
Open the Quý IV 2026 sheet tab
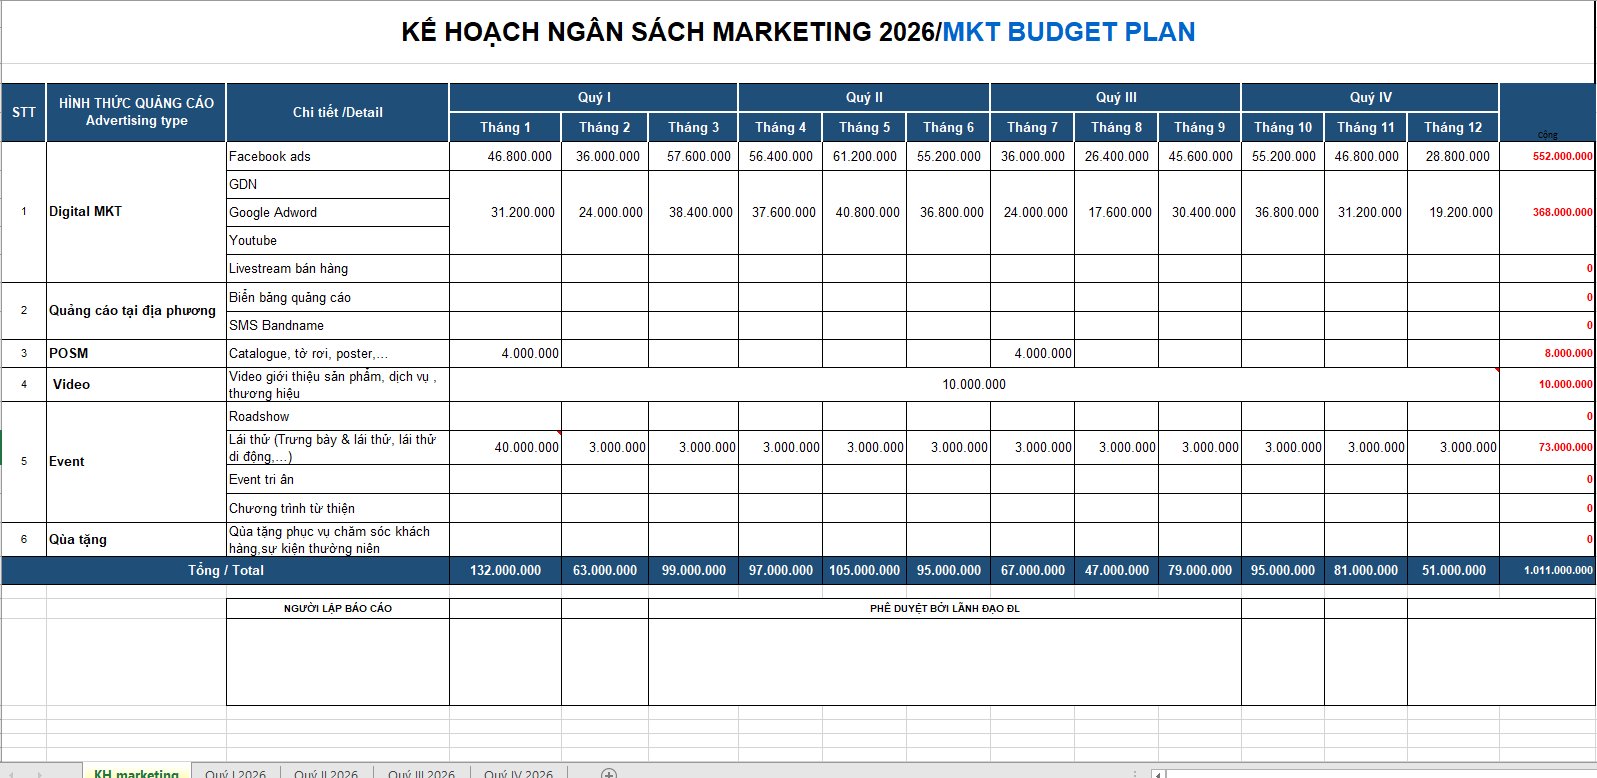tap(518, 773)
